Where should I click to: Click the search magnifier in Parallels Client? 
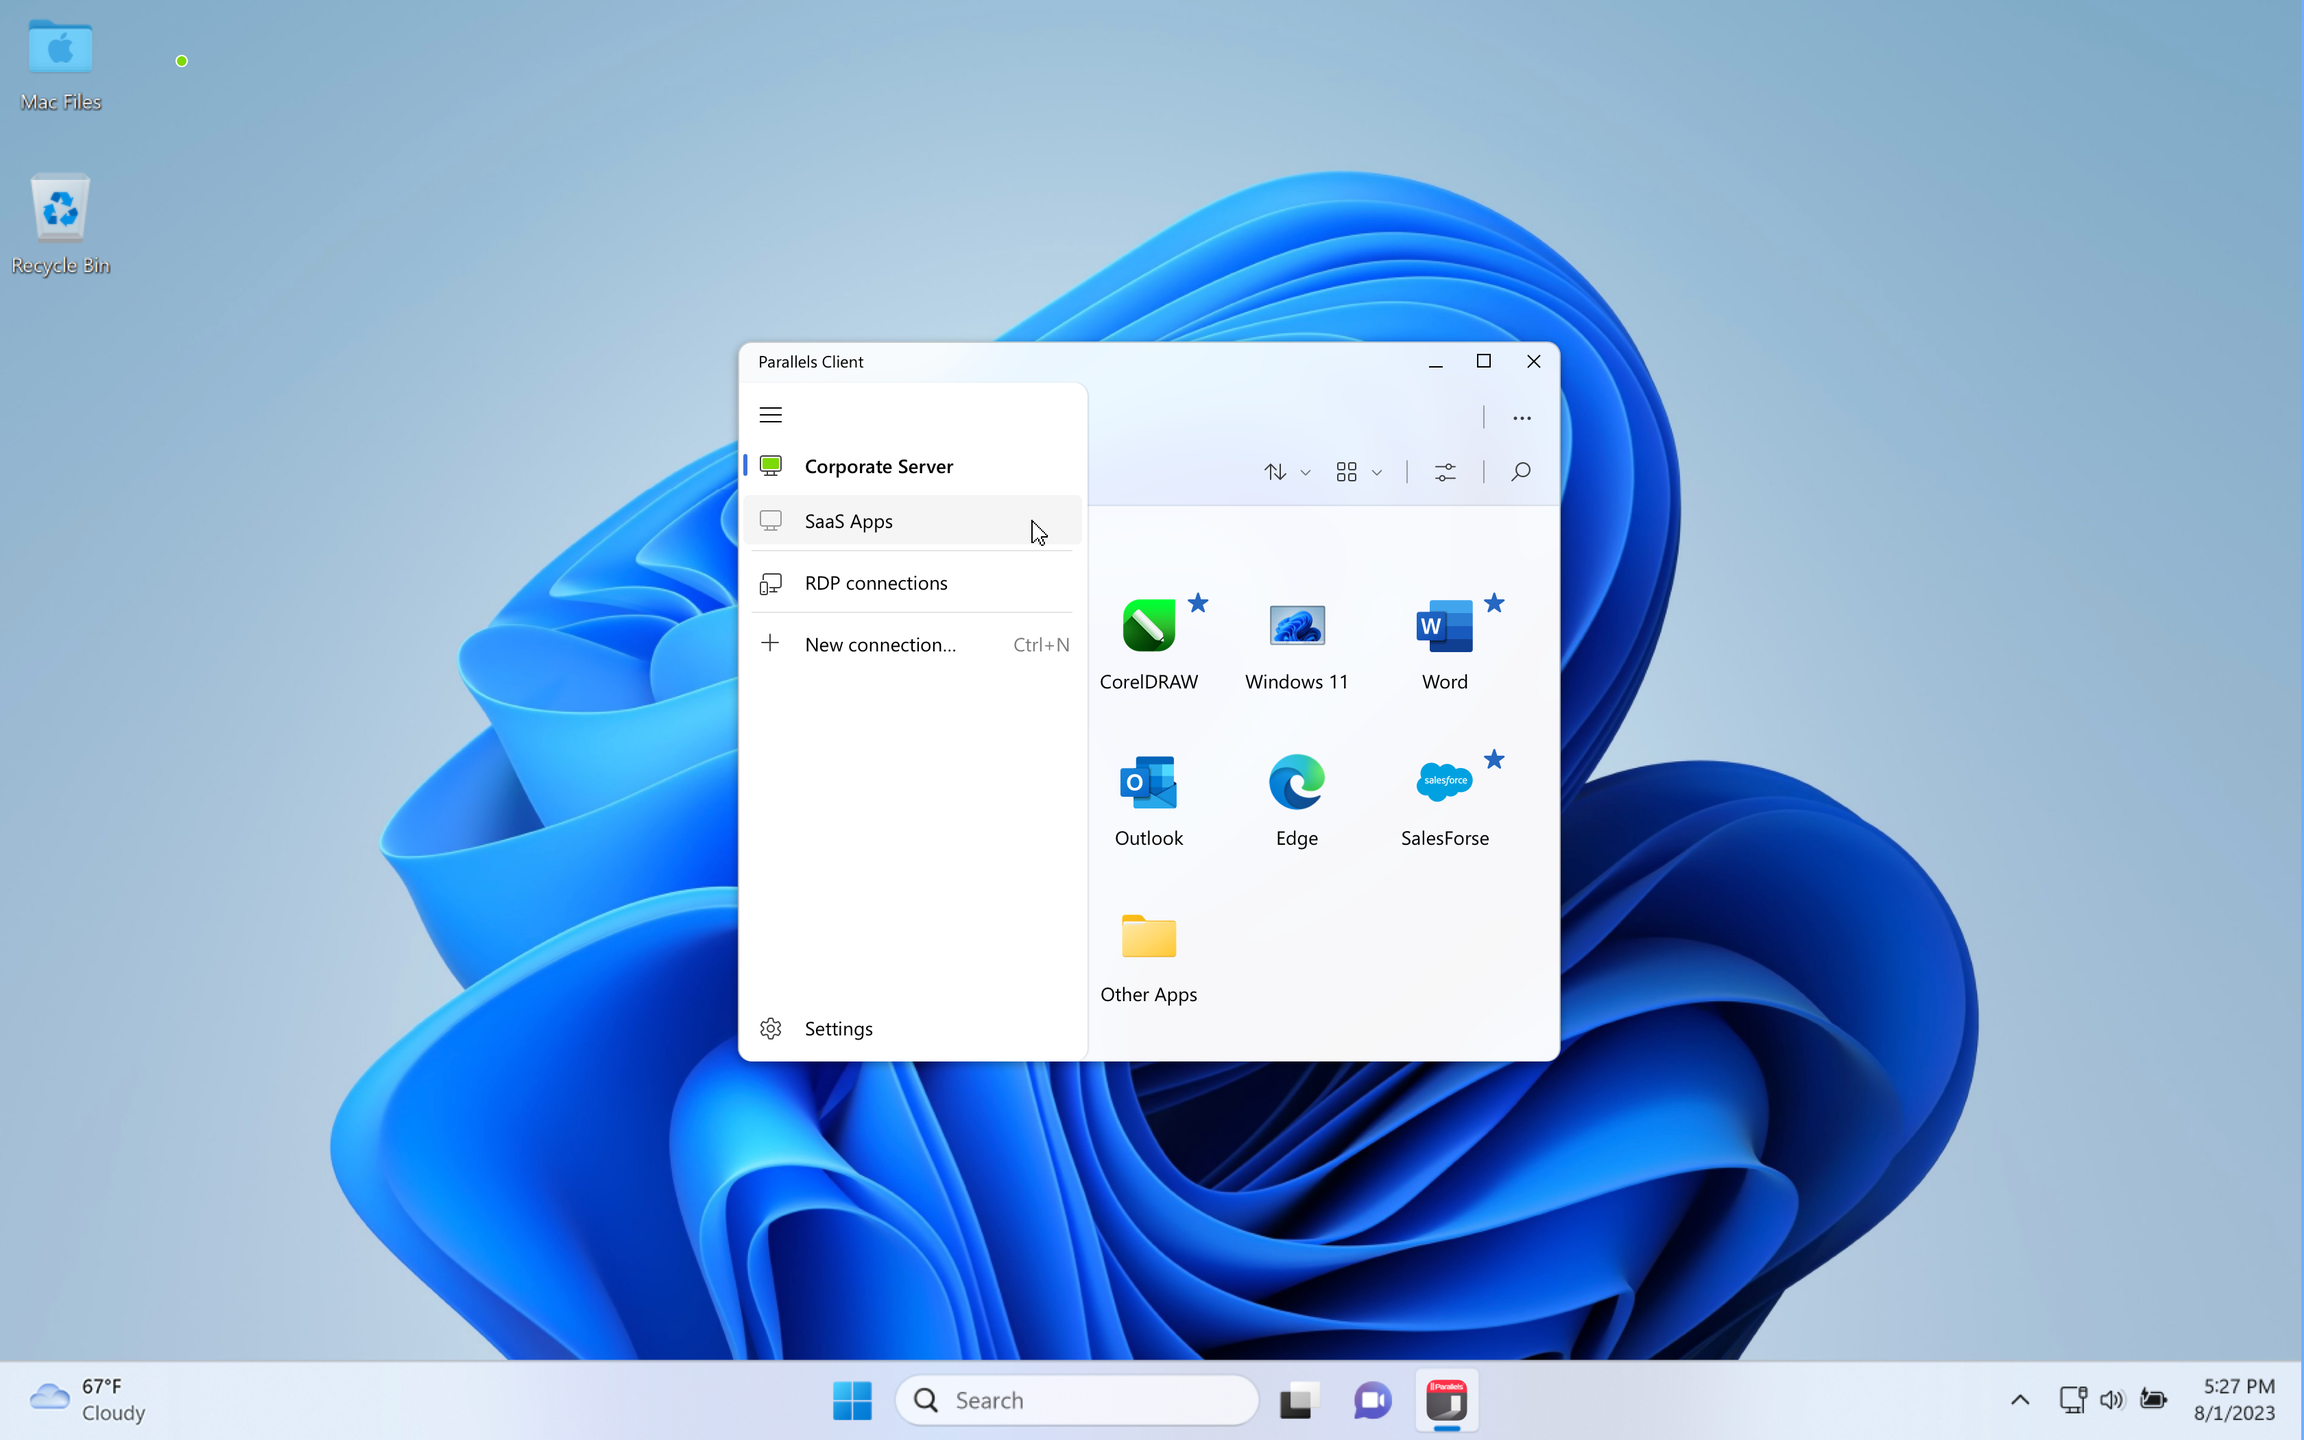tap(1520, 472)
